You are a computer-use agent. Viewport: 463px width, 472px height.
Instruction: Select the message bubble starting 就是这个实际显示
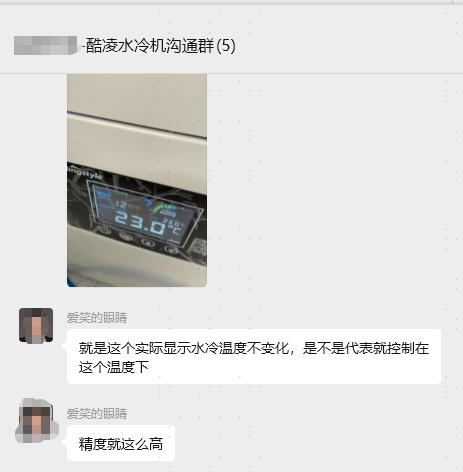click(x=254, y=357)
